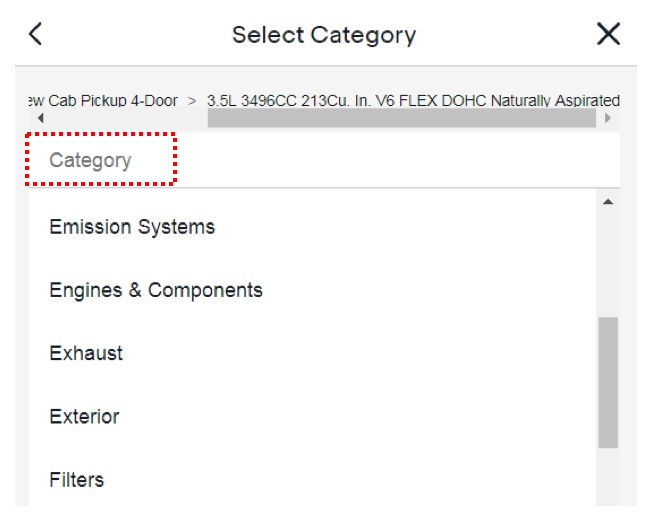Click the breadcrumb separator arrow
The image size is (660, 522).
pyautogui.click(x=192, y=101)
